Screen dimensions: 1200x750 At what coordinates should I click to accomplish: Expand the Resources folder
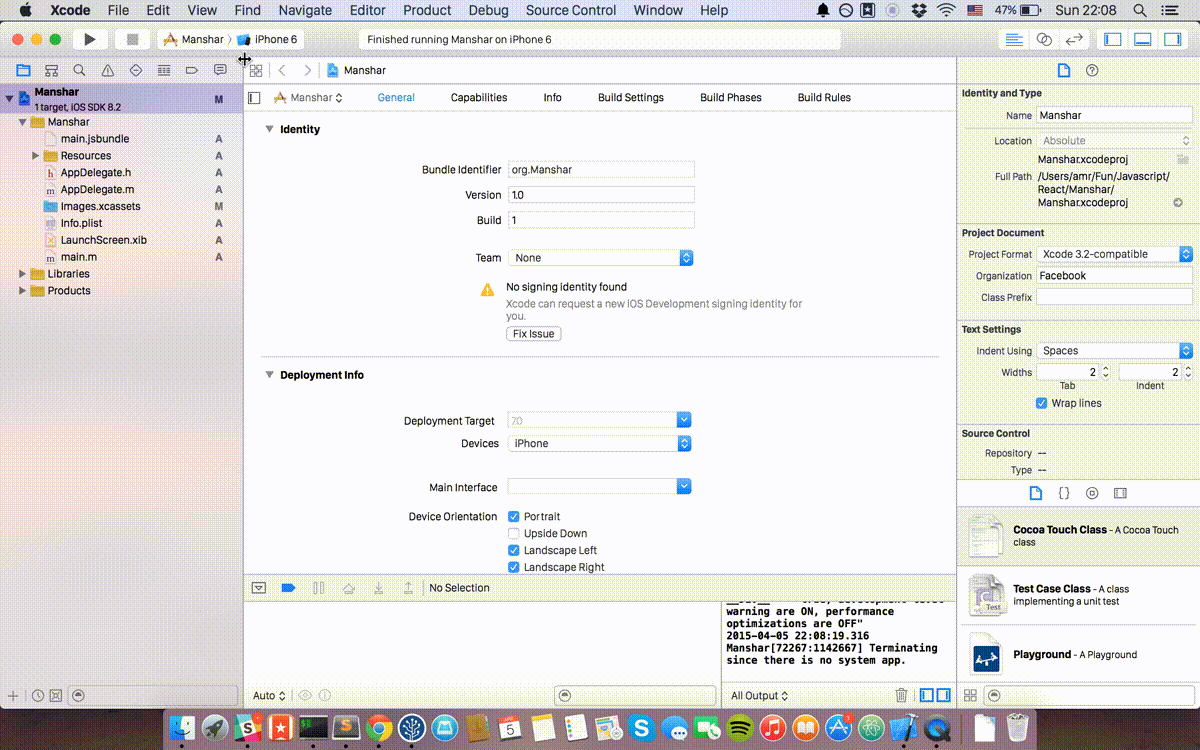pyautogui.click(x=36, y=156)
